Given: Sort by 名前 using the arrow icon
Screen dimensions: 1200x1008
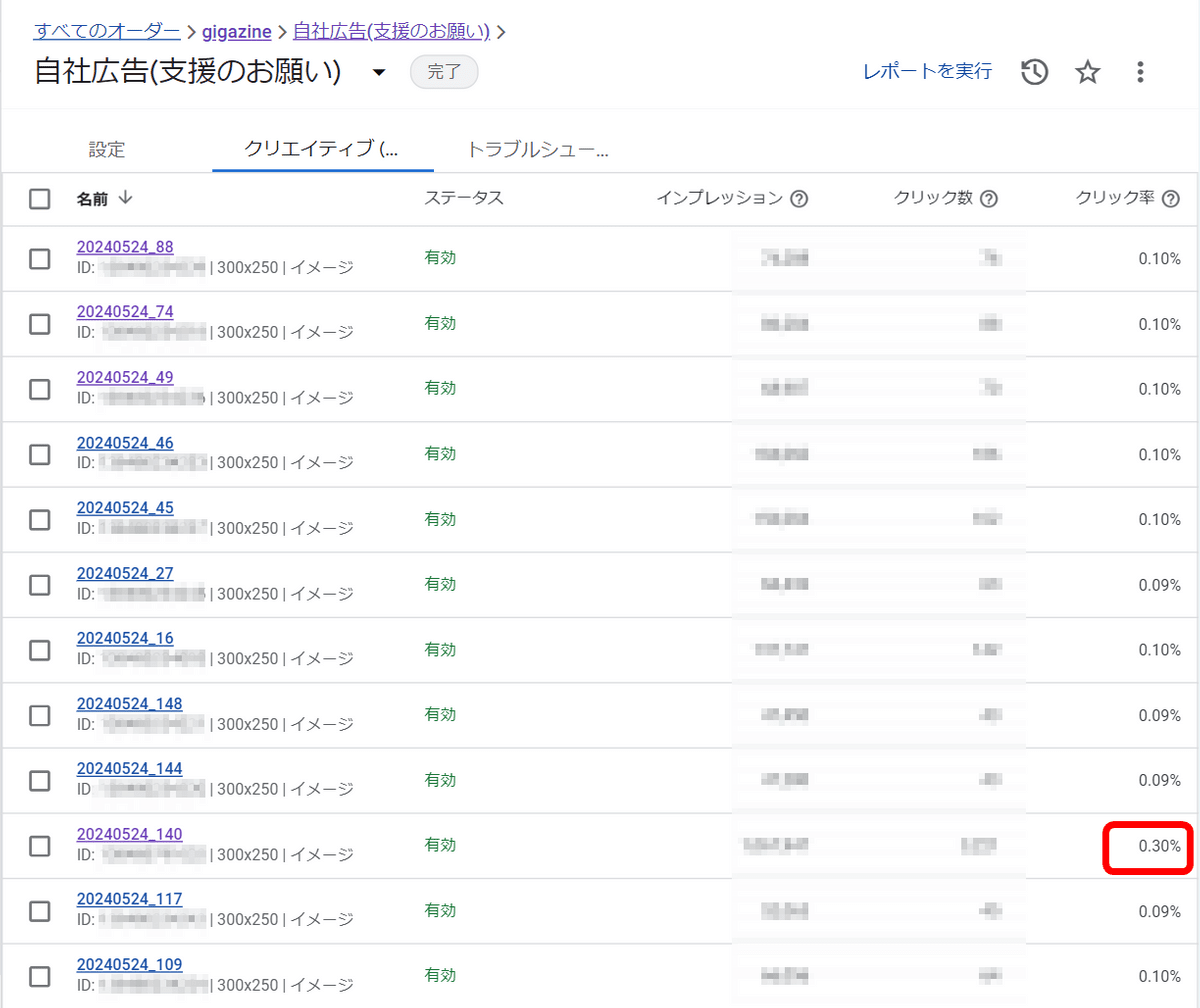Looking at the screenshot, I should tap(125, 198).
